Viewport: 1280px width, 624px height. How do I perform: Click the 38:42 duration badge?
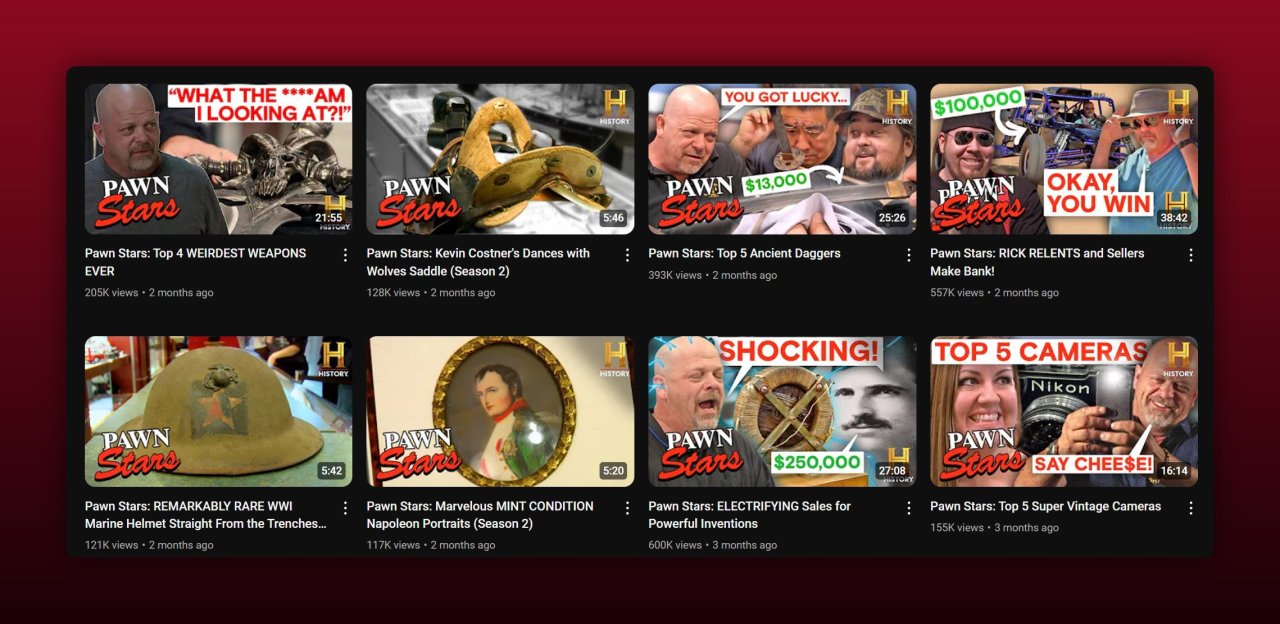[x=1174, y=218]
